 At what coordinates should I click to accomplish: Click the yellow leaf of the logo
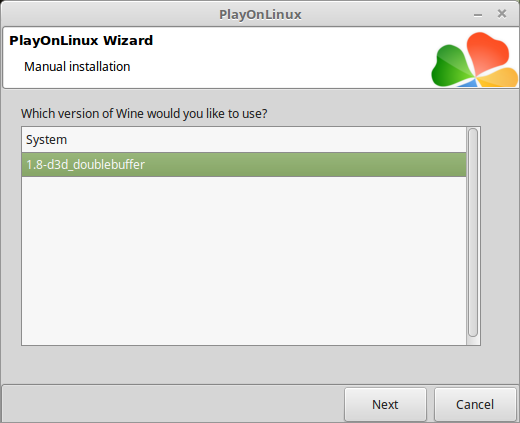coord(499,78)
